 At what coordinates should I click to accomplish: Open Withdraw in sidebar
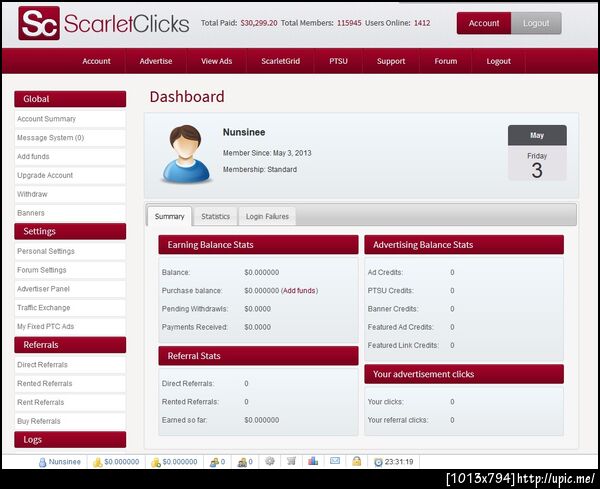coord(70,194)
